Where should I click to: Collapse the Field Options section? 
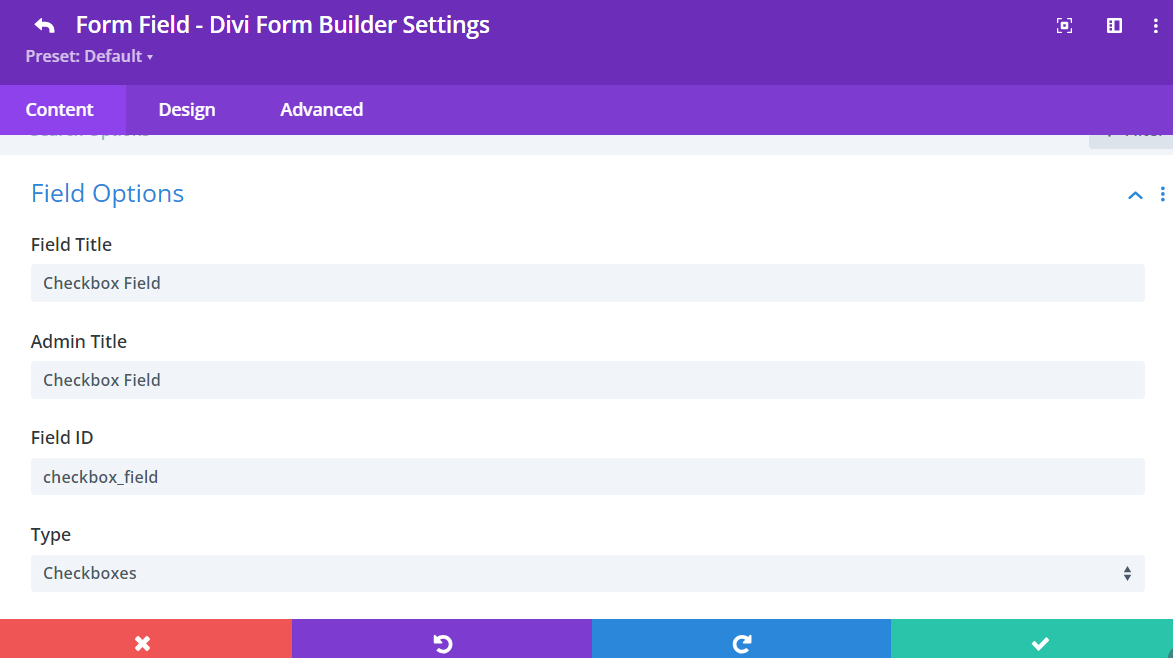(1135, 195)
